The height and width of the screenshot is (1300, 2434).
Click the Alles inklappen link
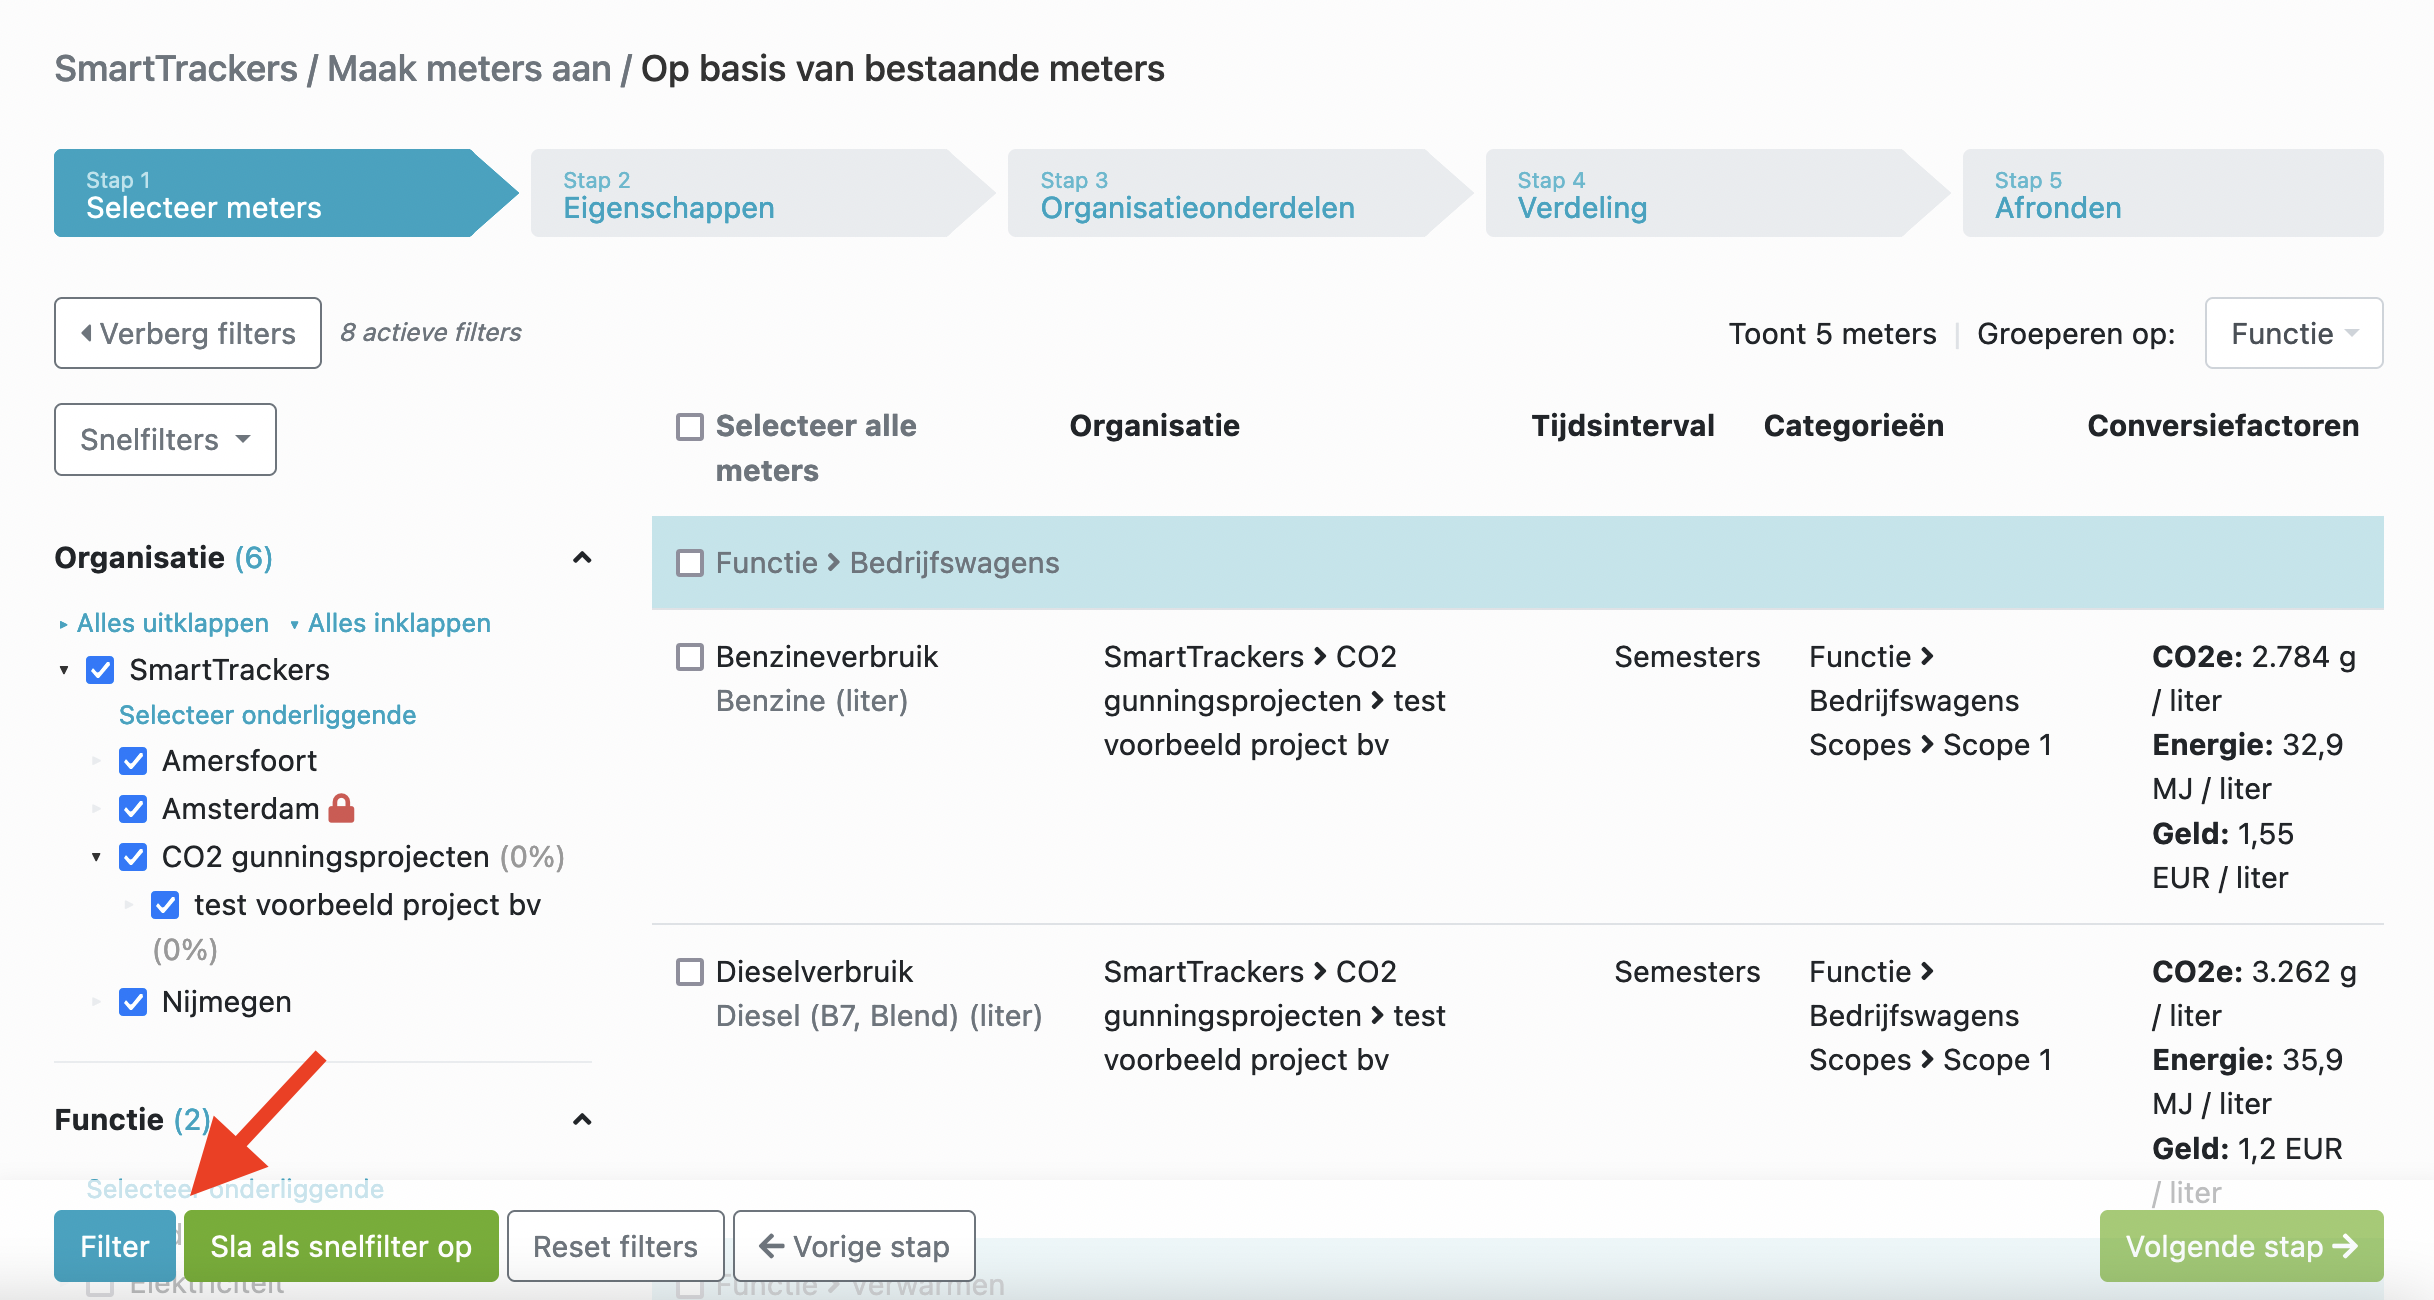(399, 623)
